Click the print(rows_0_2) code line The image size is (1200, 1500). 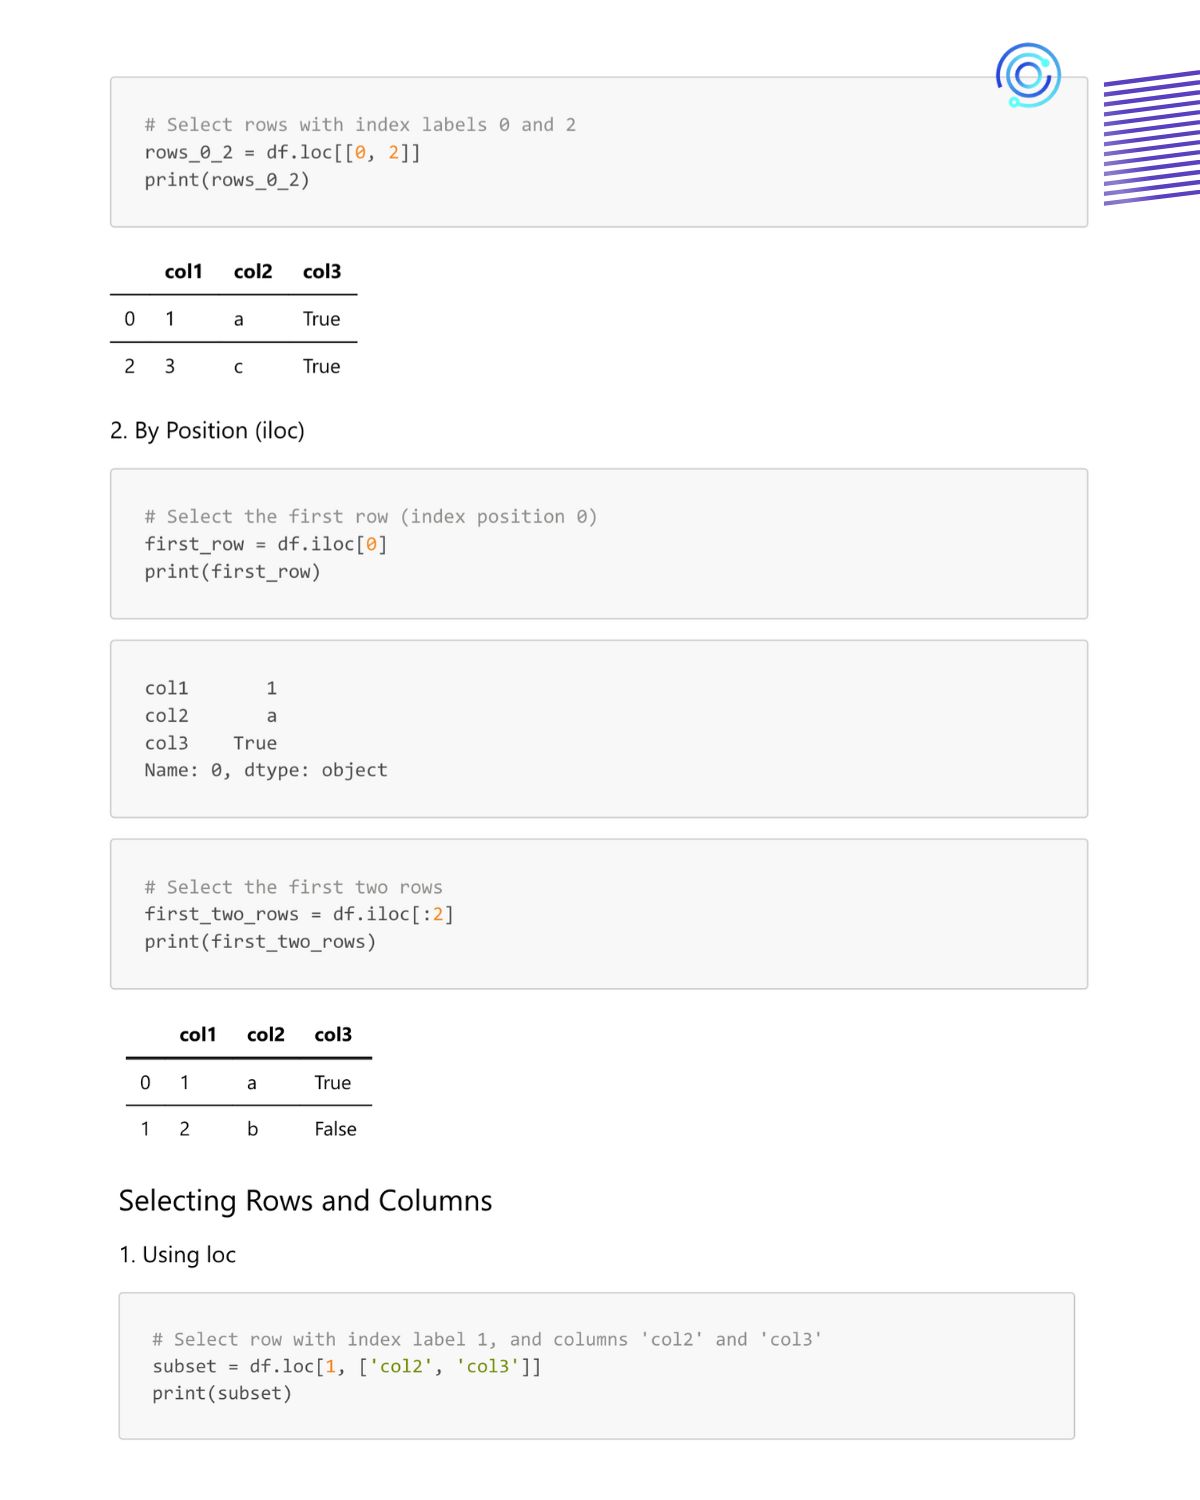[x=227, y=180]
